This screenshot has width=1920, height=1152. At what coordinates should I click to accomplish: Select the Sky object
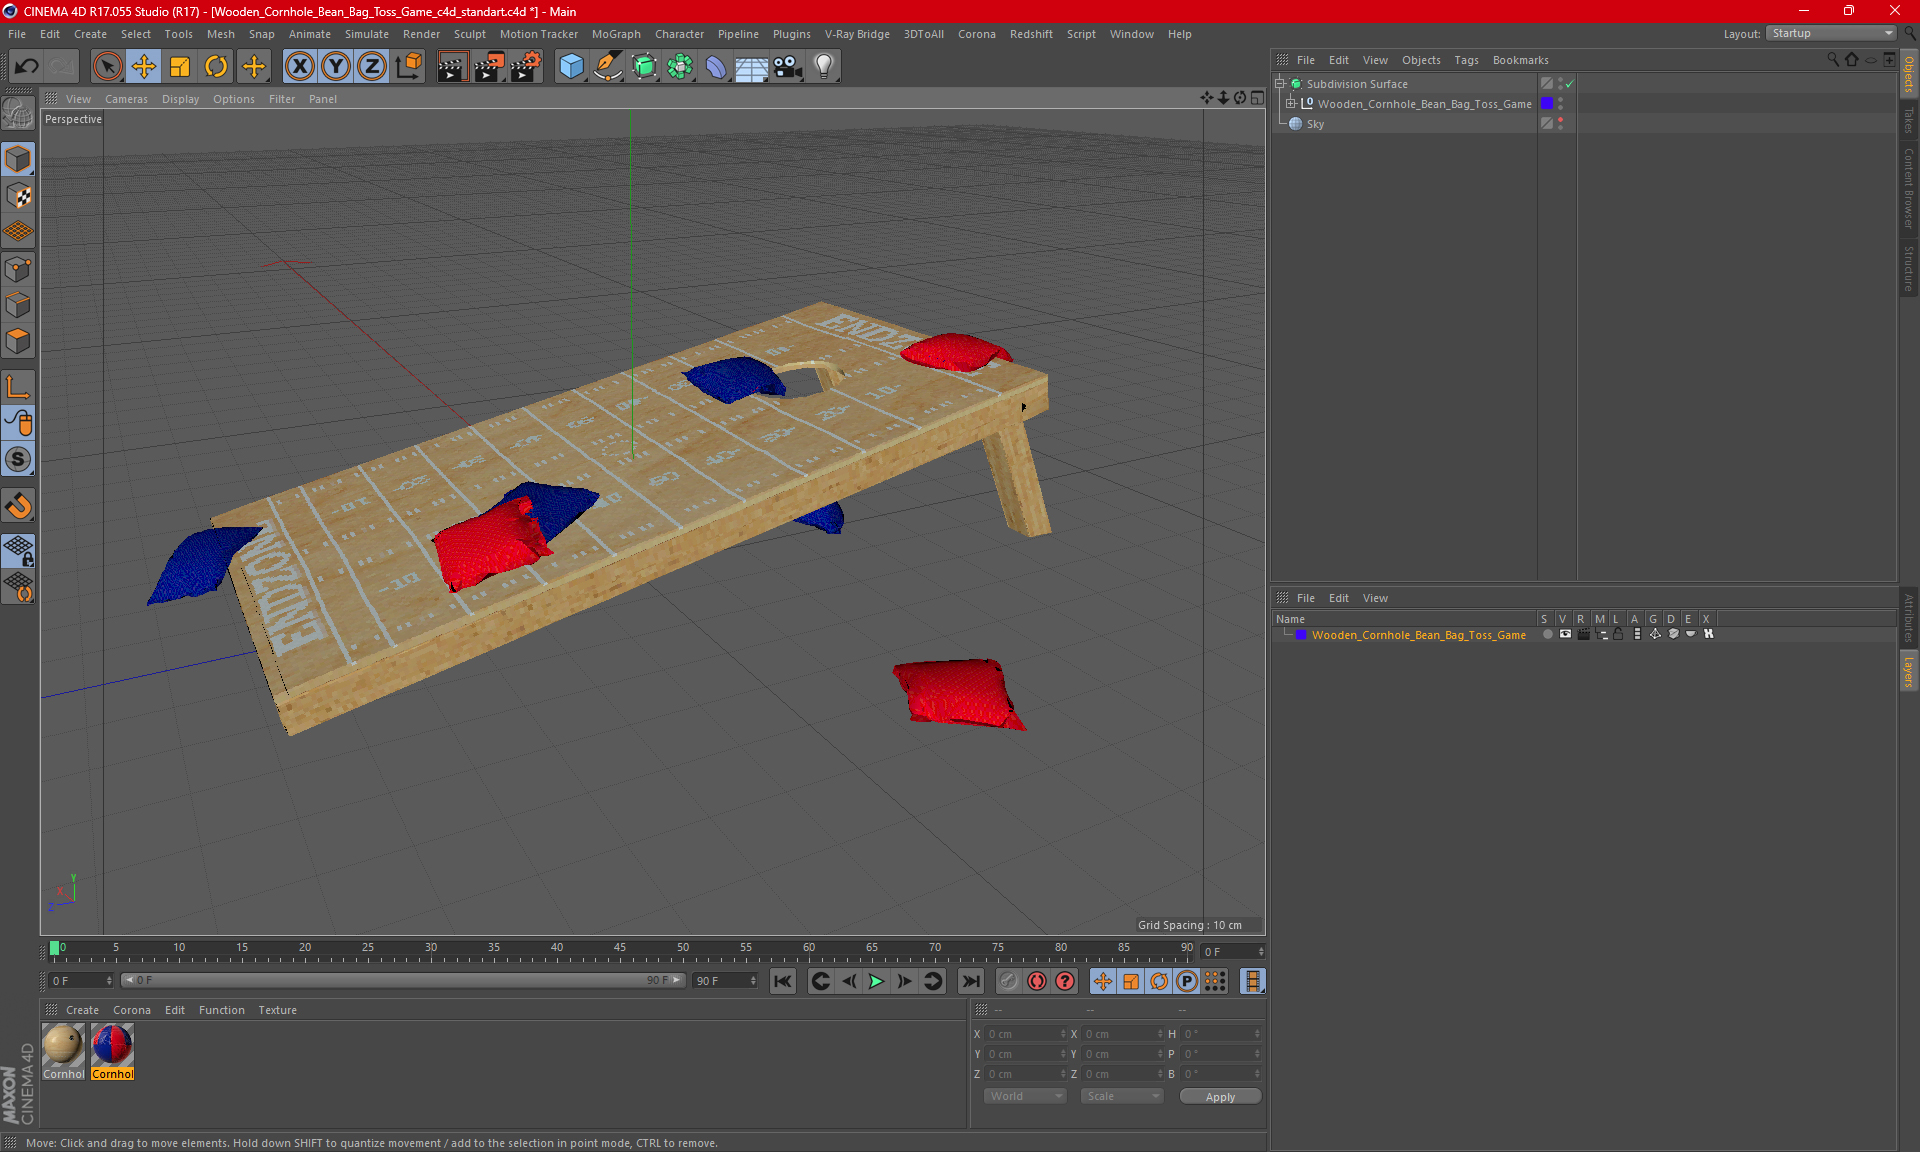pos(1315,124)
